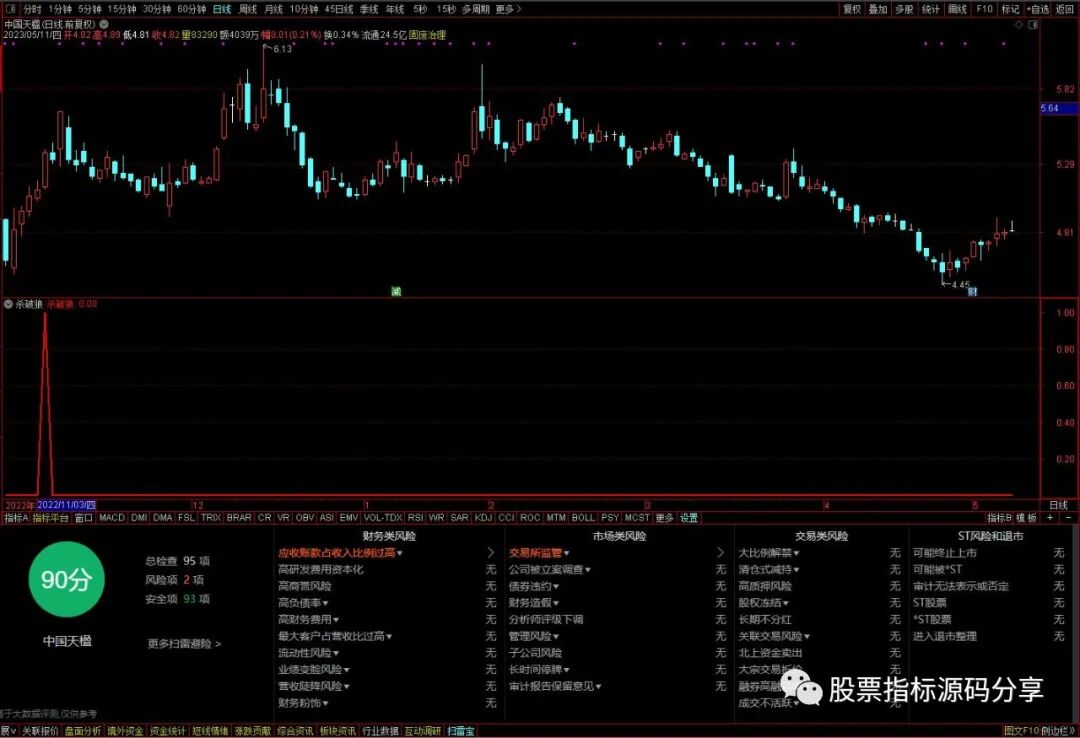Screen dimensions: 1080x738
Task: Open the 统计 statistics button
Action: click(x=931, y=9)
